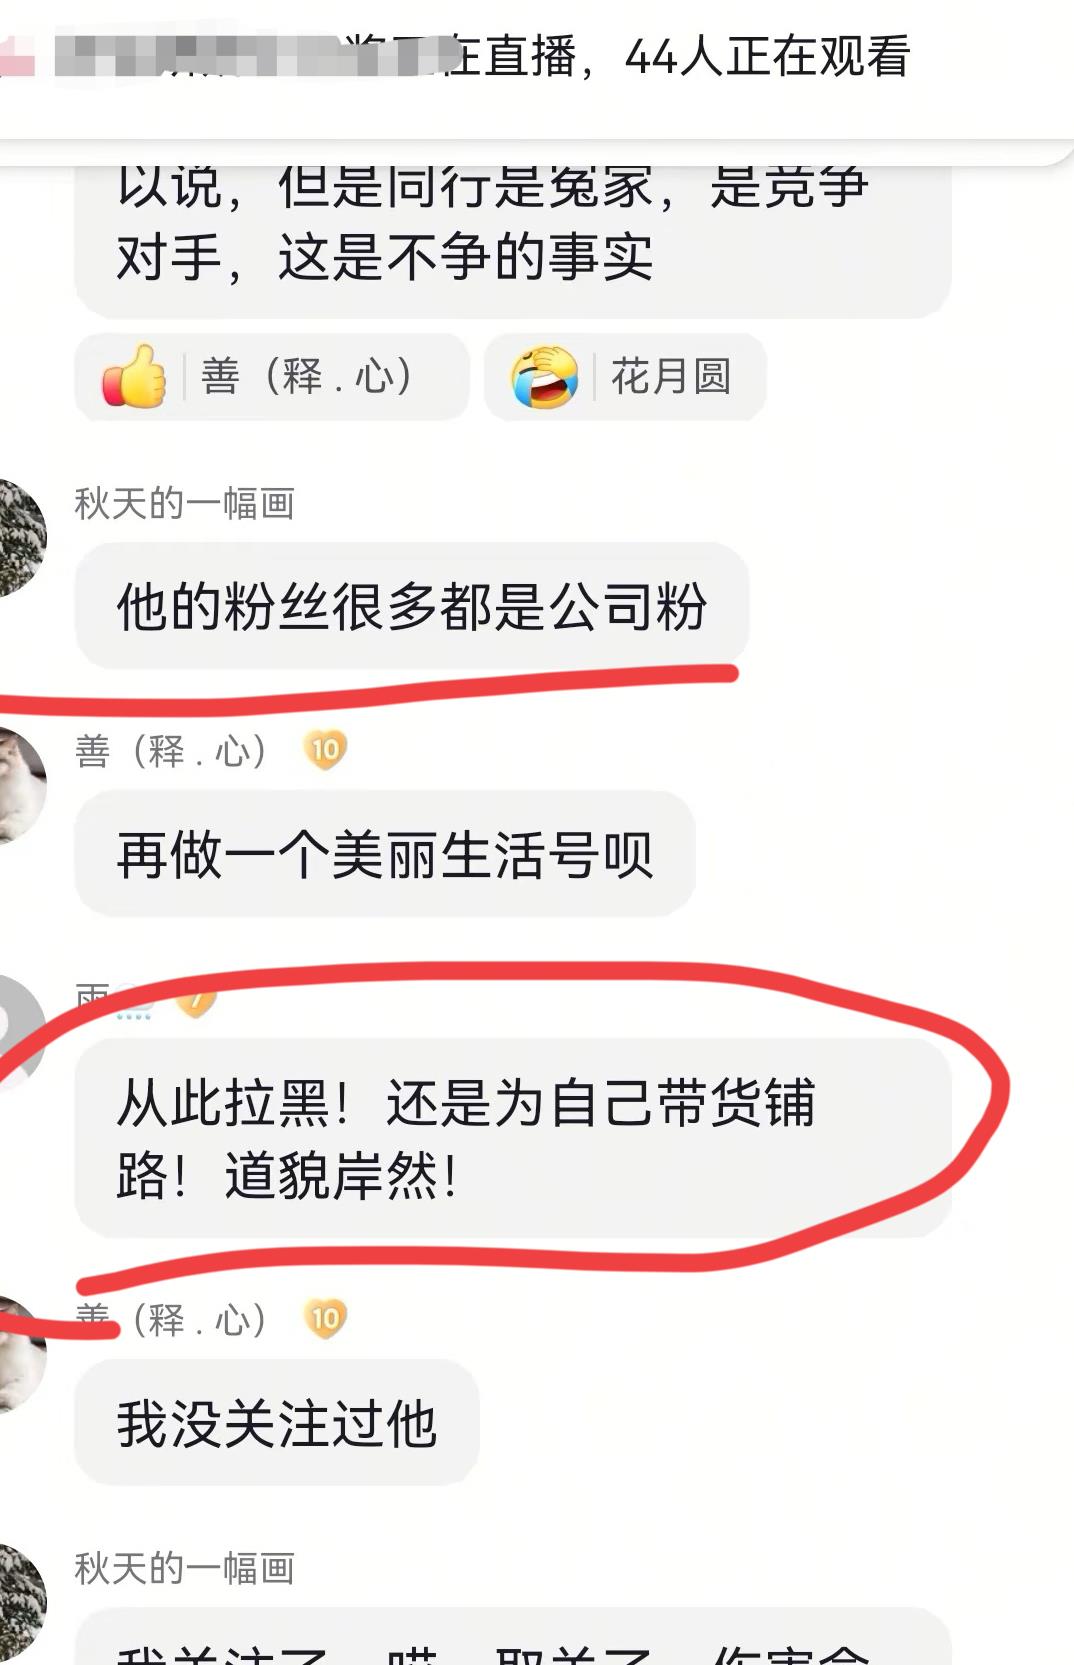Open the cat avatar beside 再做一个美丽生活号呗
The image size is (1074, 1665).
tap(19, 785)
